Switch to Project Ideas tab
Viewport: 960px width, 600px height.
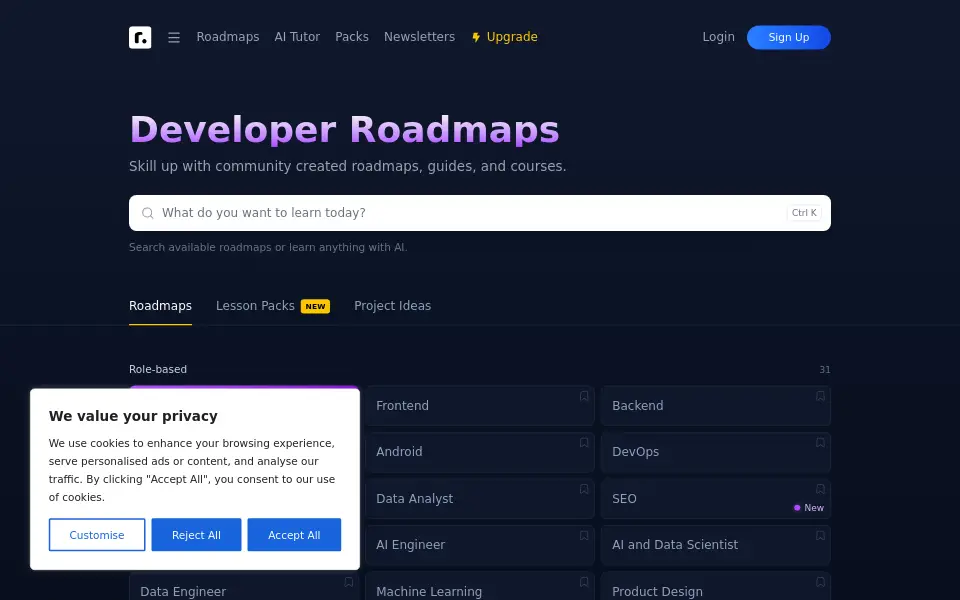pos(392,306)
